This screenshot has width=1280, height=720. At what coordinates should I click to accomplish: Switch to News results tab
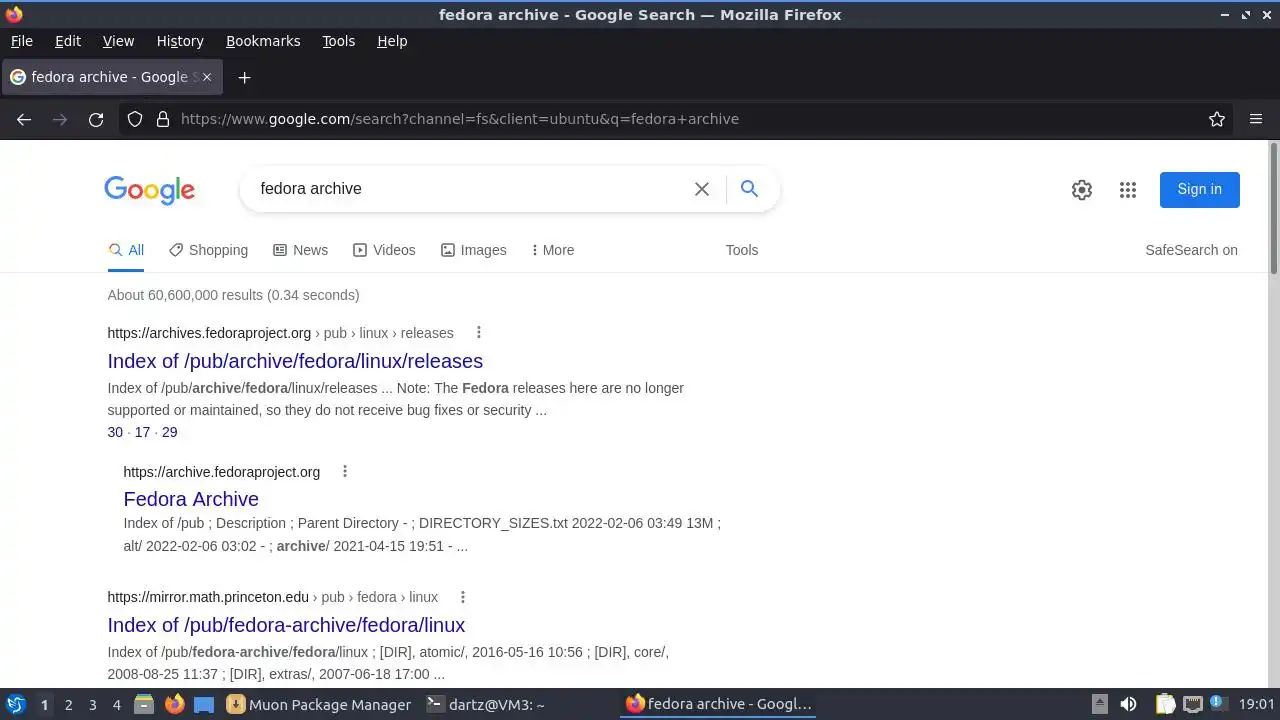click(x=300, y=250)
